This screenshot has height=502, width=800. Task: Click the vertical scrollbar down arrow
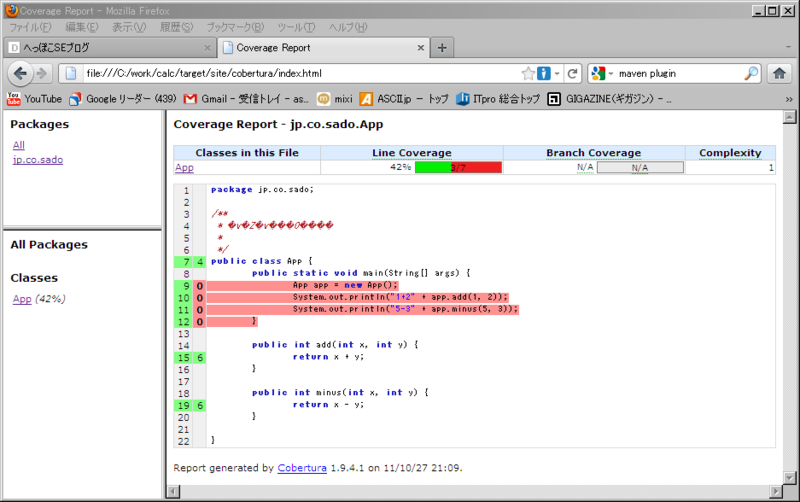tap(789, 478)
